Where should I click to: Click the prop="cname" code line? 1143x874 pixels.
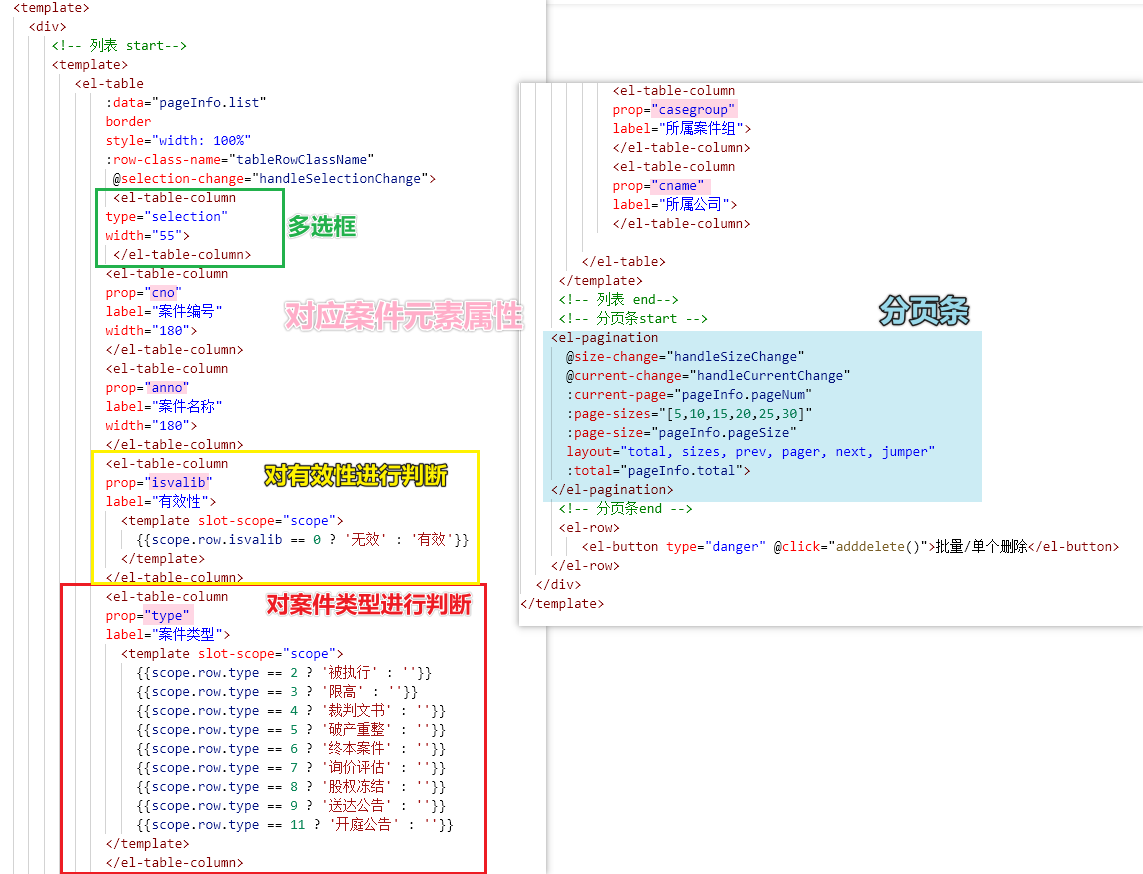[659, 186]
